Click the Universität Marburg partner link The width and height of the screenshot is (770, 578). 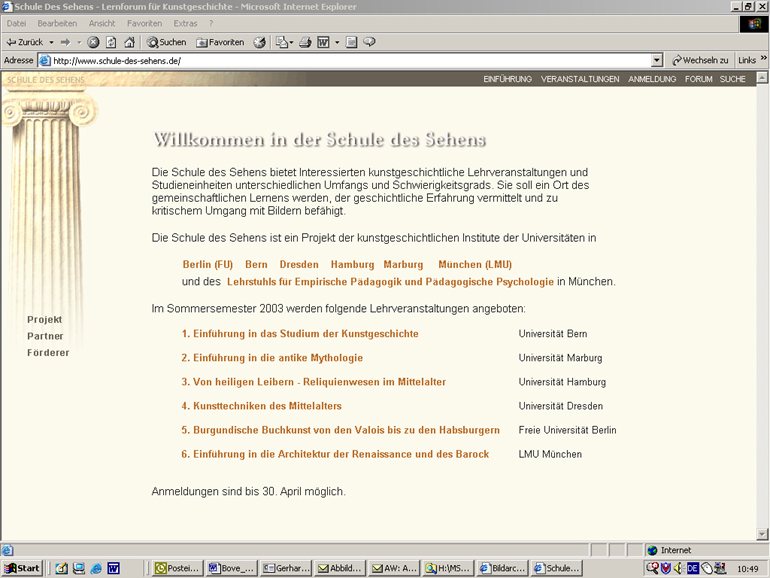pos(404,265)
